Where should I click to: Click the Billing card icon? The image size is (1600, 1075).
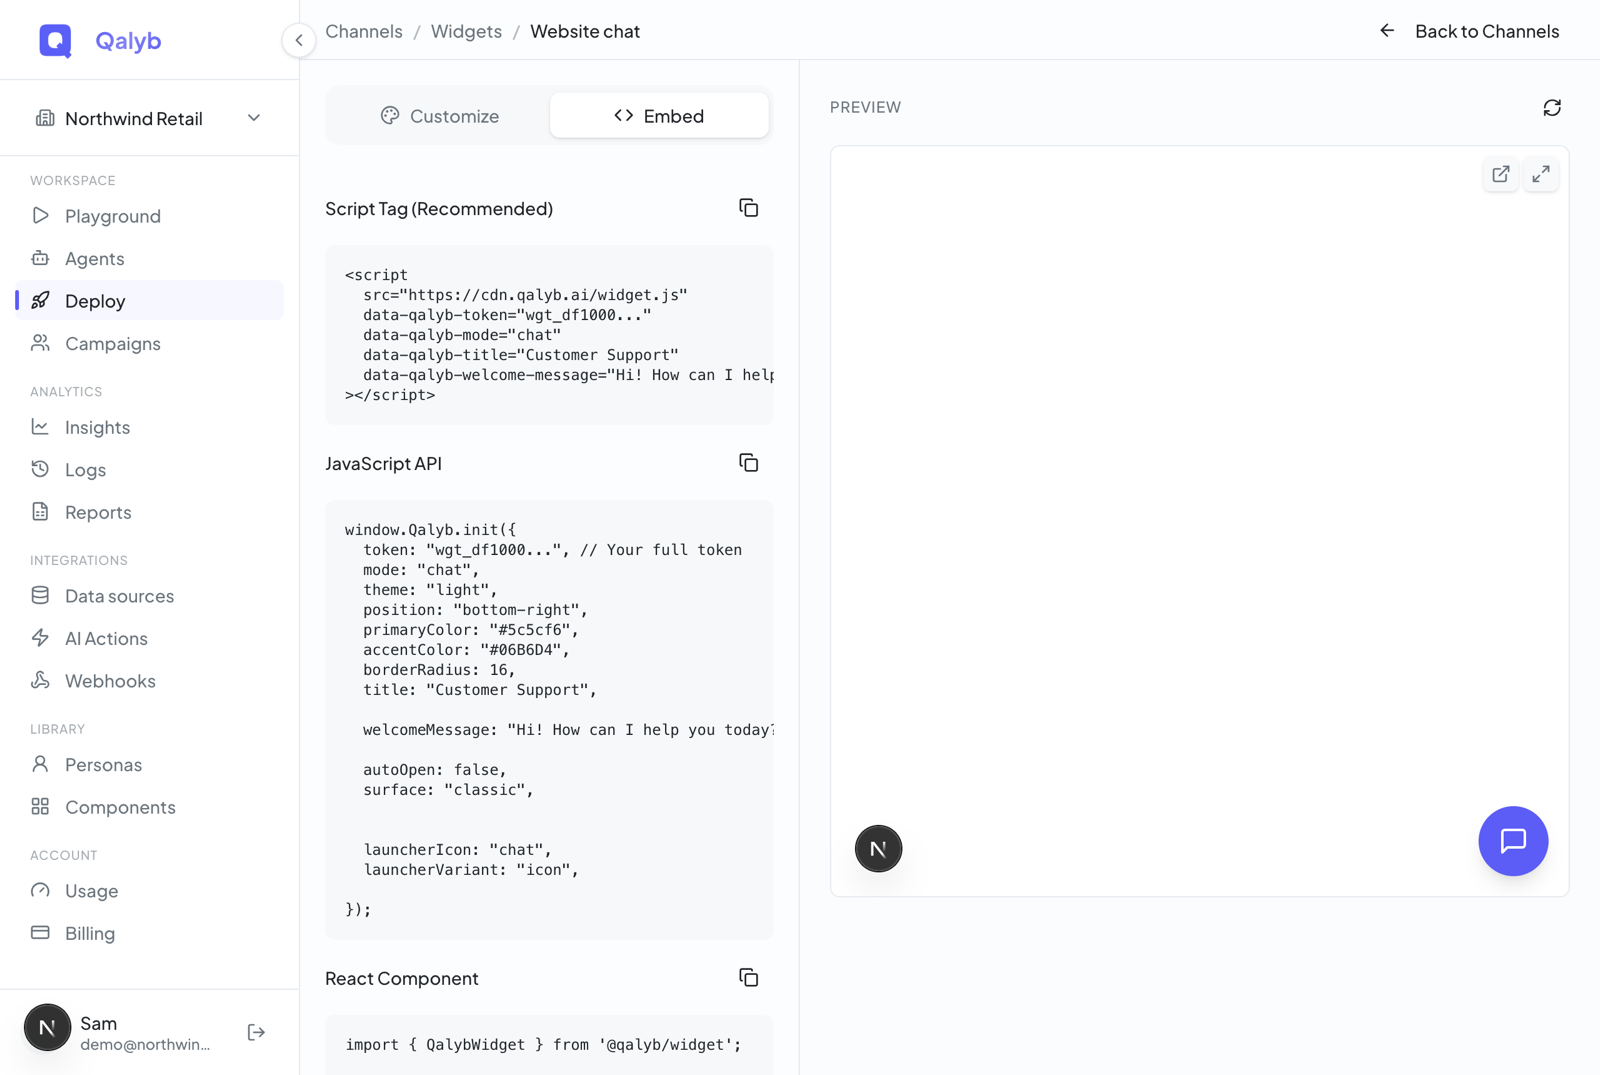tap(40, 933)
